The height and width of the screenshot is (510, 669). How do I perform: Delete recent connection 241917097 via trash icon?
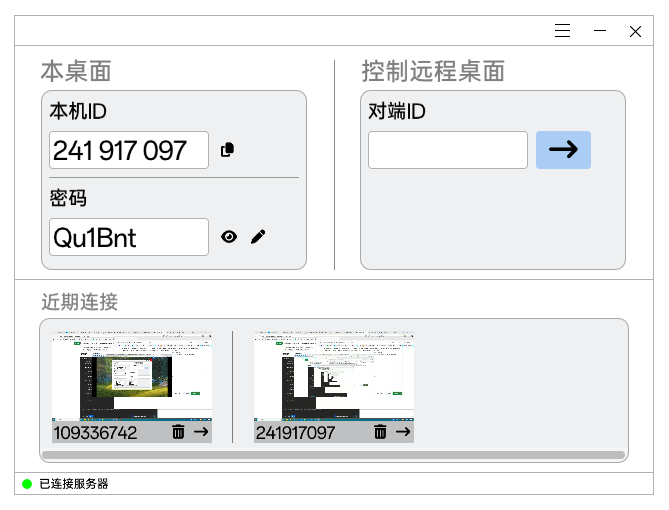(380, 432)
